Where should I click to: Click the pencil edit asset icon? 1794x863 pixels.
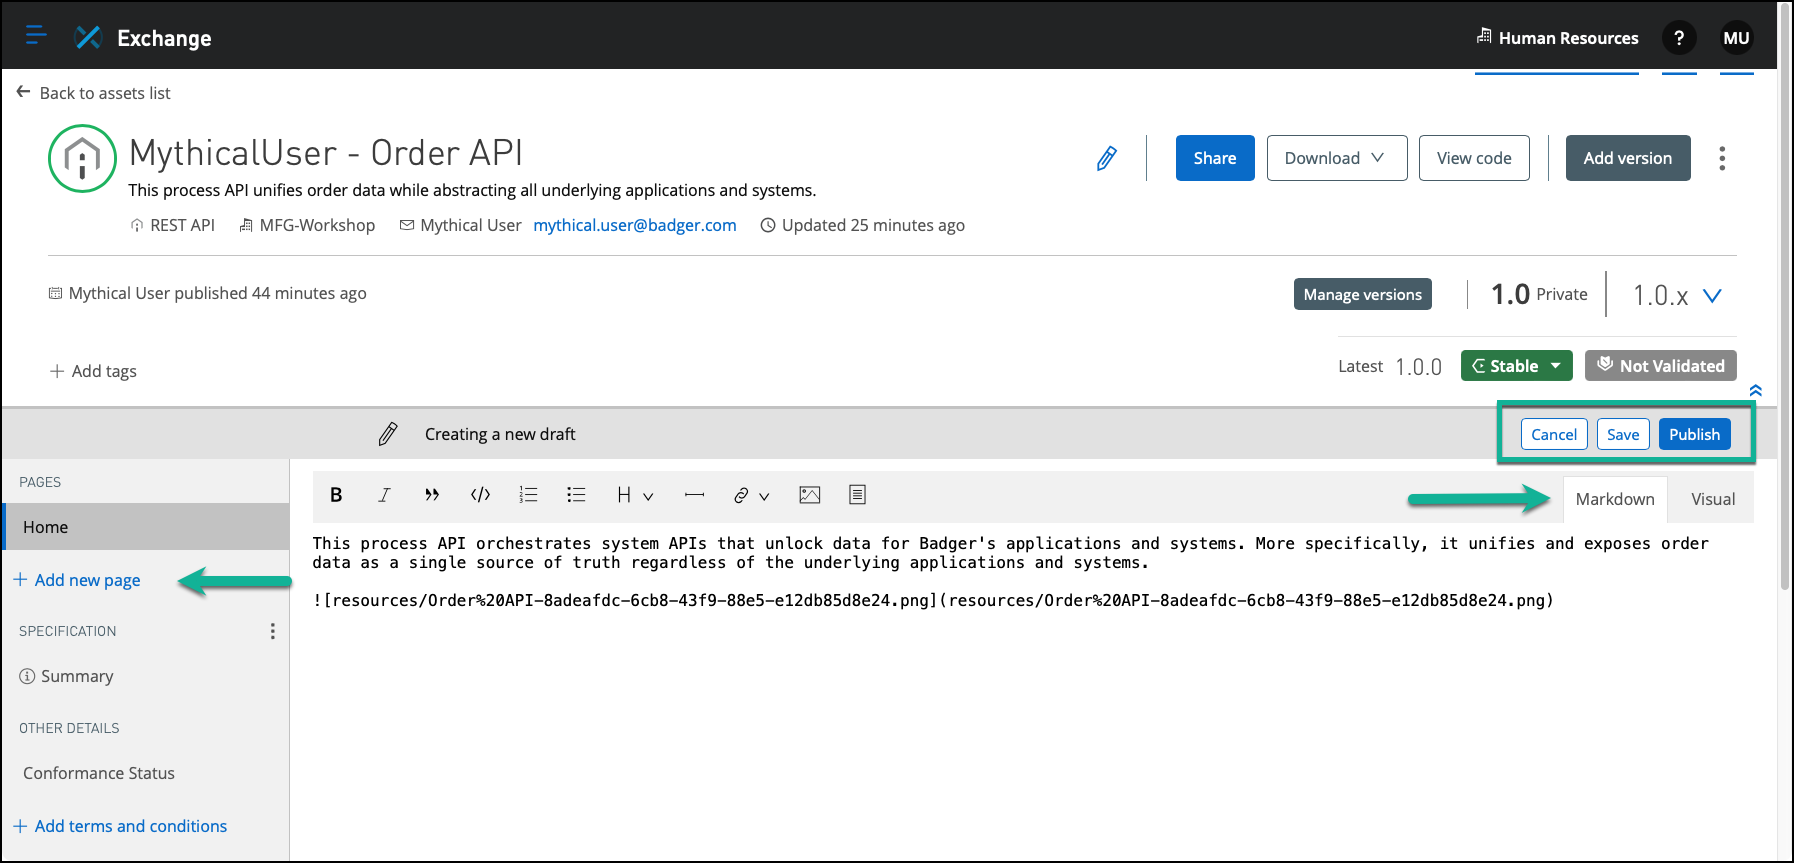click(x=1106, y=158)
